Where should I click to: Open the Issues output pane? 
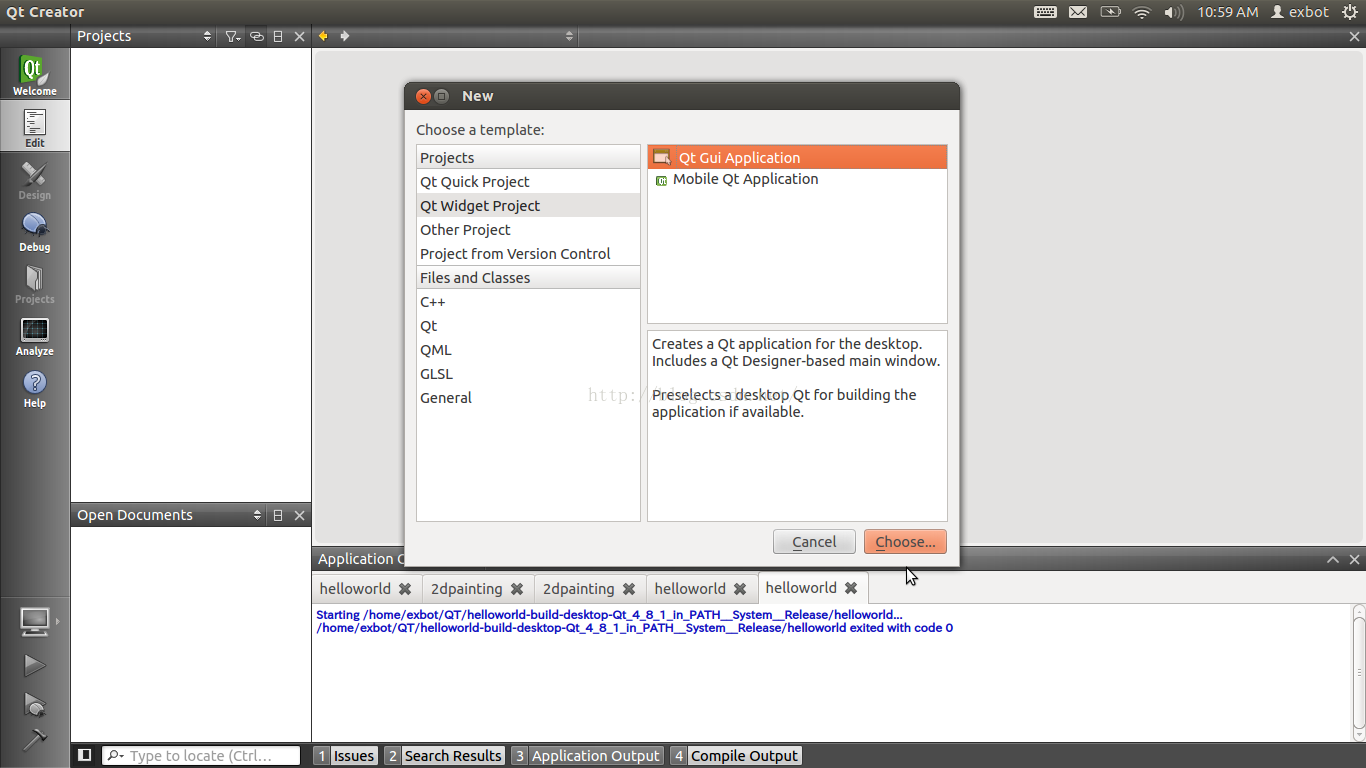[x=345, y=756]
